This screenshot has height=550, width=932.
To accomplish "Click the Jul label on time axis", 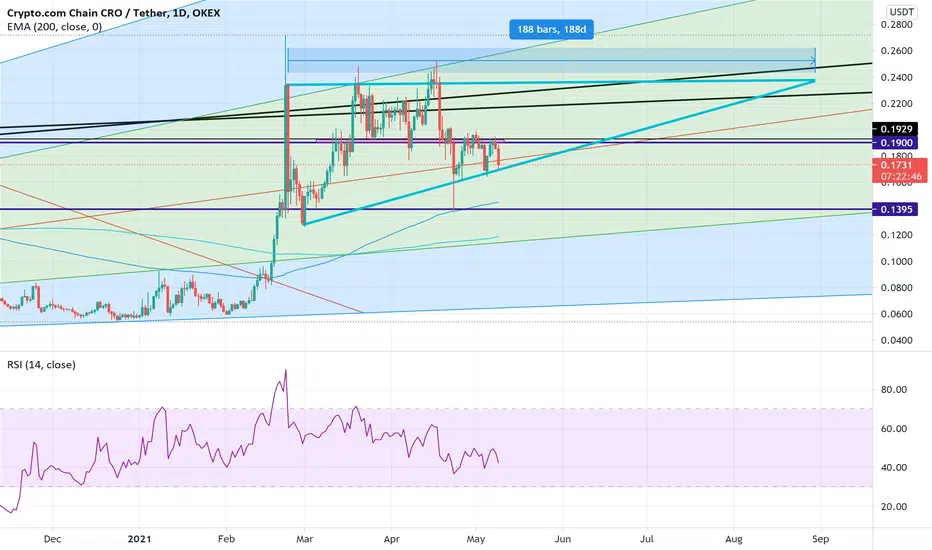I will (647, 539).
